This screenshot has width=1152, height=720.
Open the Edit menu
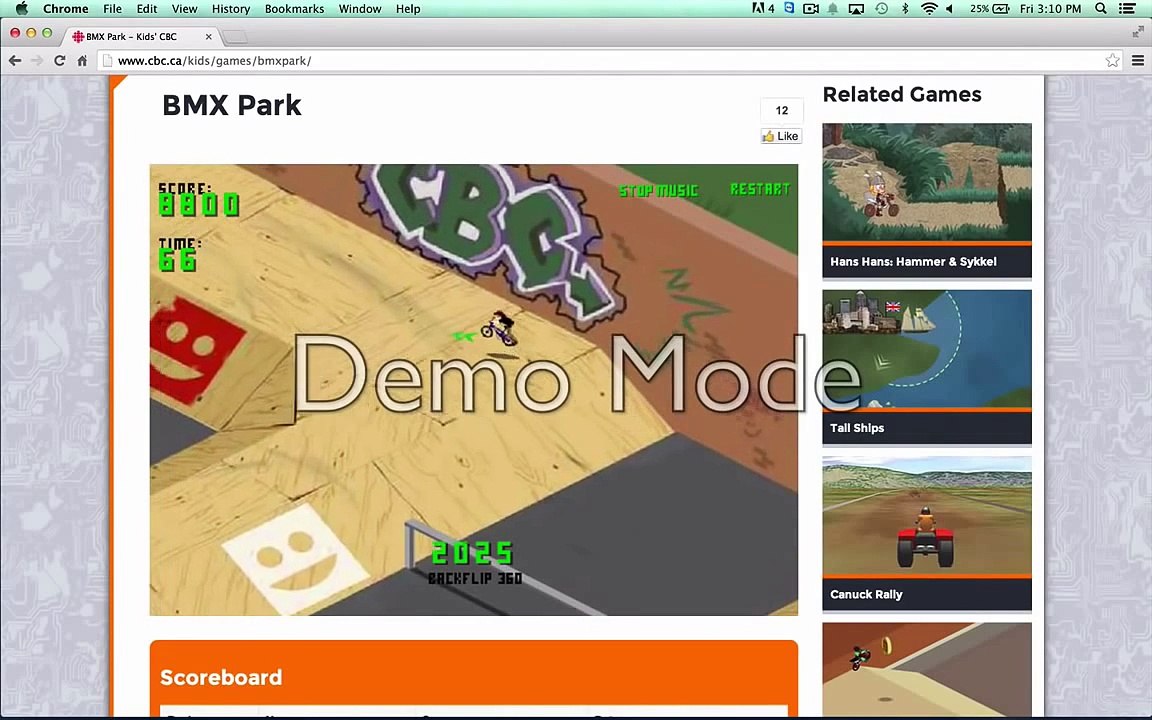(147, 9)
